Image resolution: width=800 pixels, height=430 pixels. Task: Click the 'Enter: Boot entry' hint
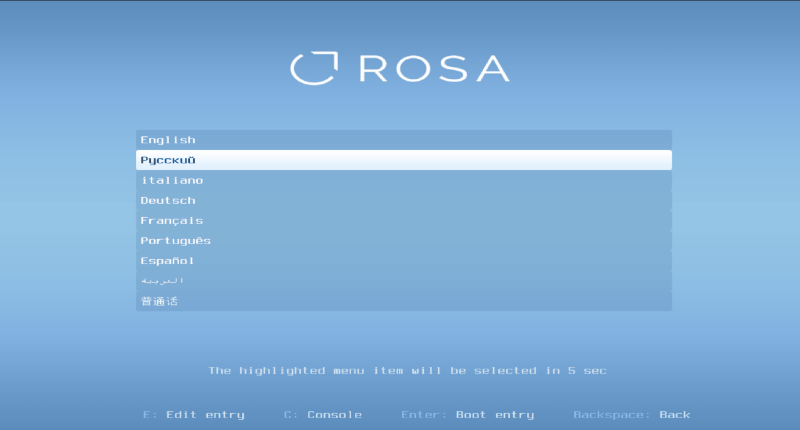point(467,415)
